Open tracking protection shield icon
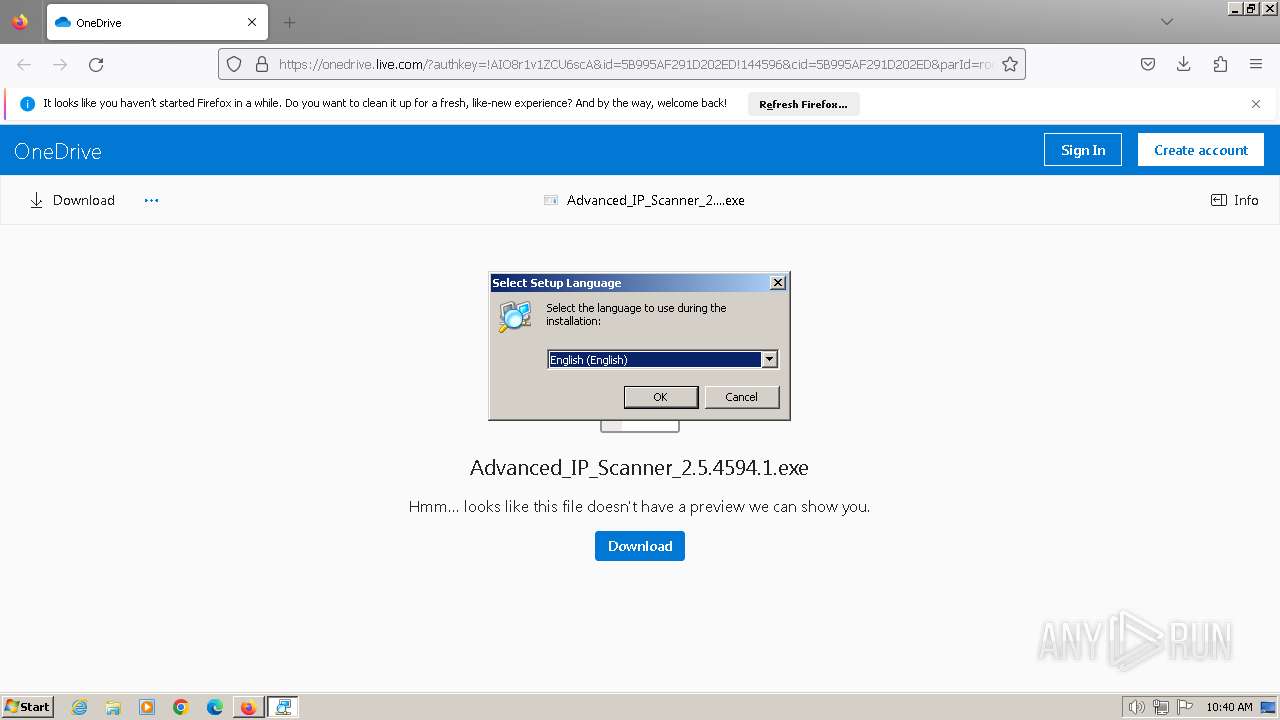1280x720 pixels. pyautogui.click(x=234, y=64)
